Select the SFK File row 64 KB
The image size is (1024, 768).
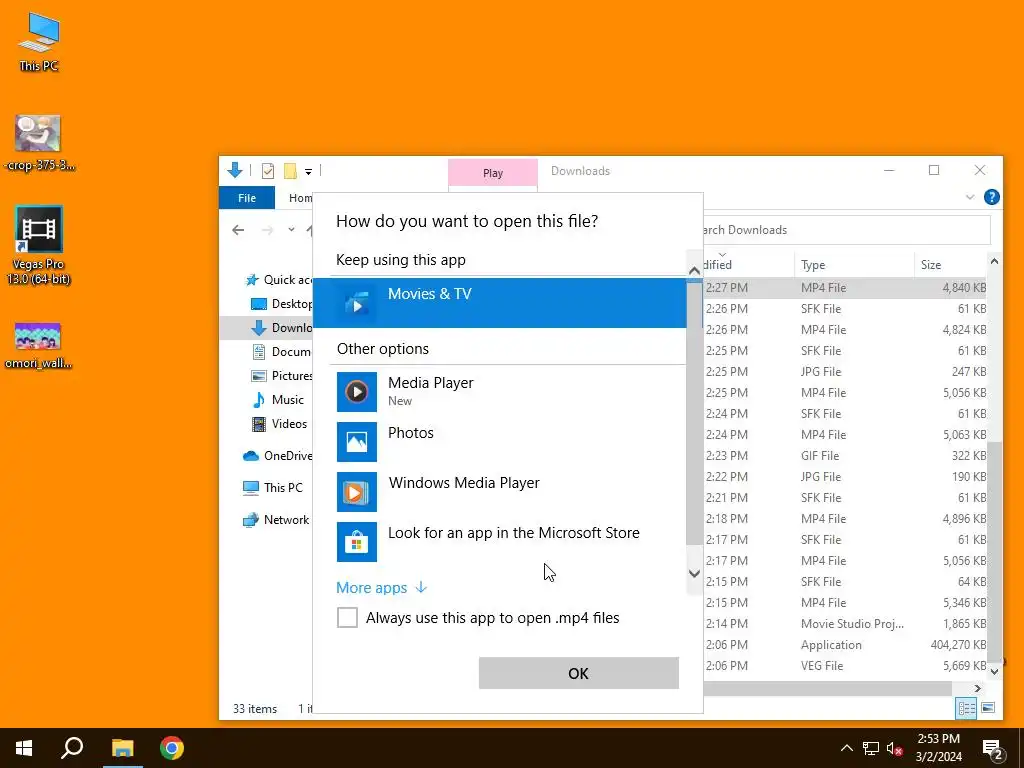(x=846, y=581)
